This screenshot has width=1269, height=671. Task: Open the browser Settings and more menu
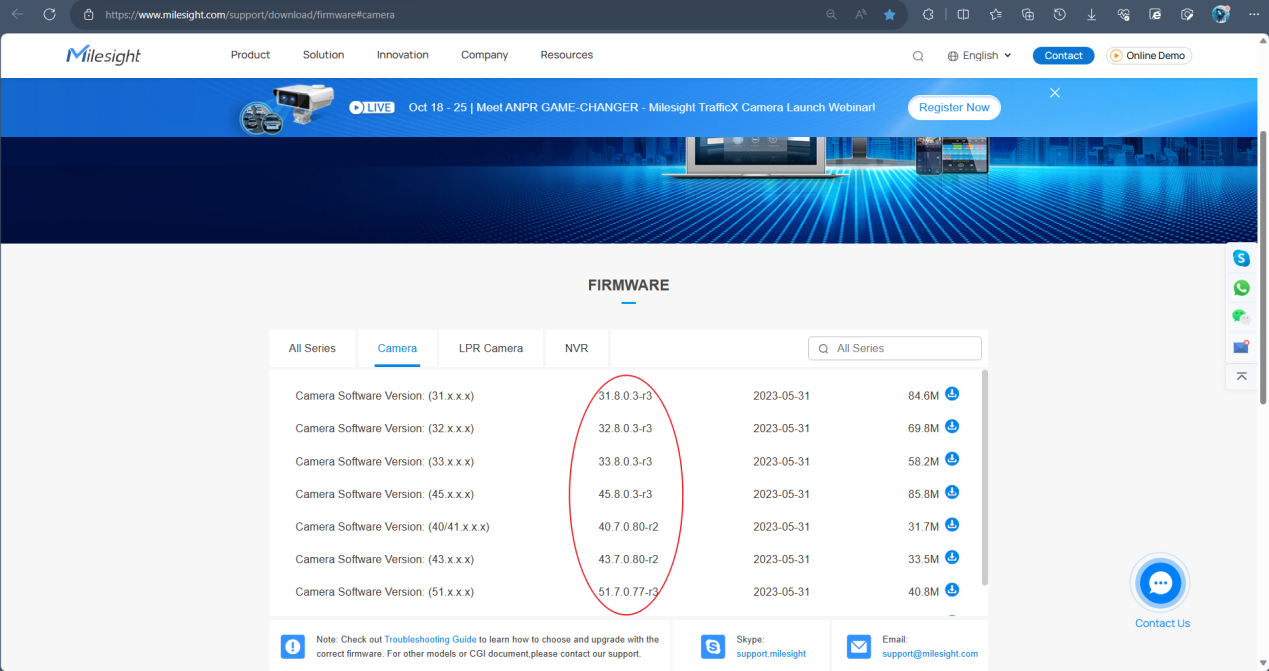[x=1253, y=15]
